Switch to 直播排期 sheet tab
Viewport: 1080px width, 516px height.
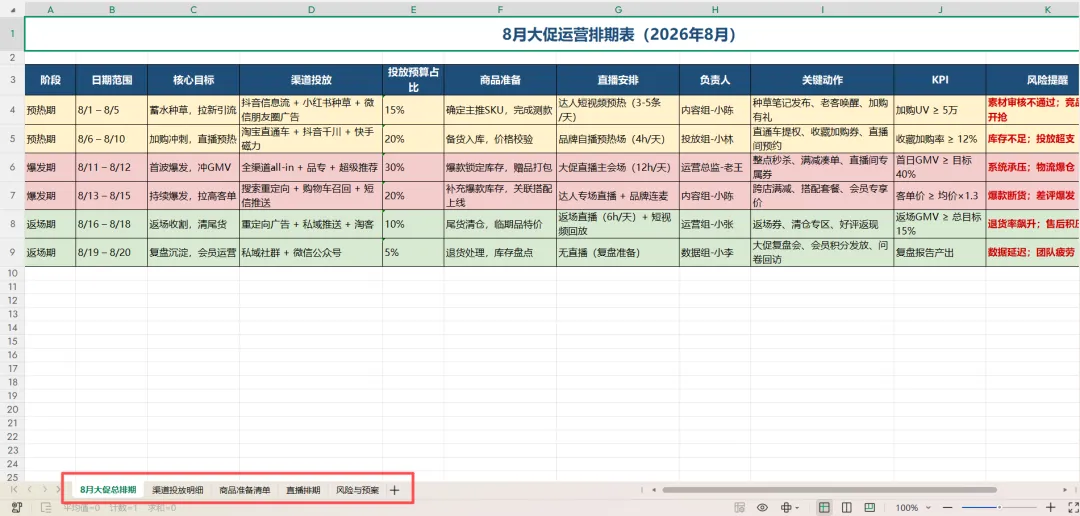click(303, 491)
